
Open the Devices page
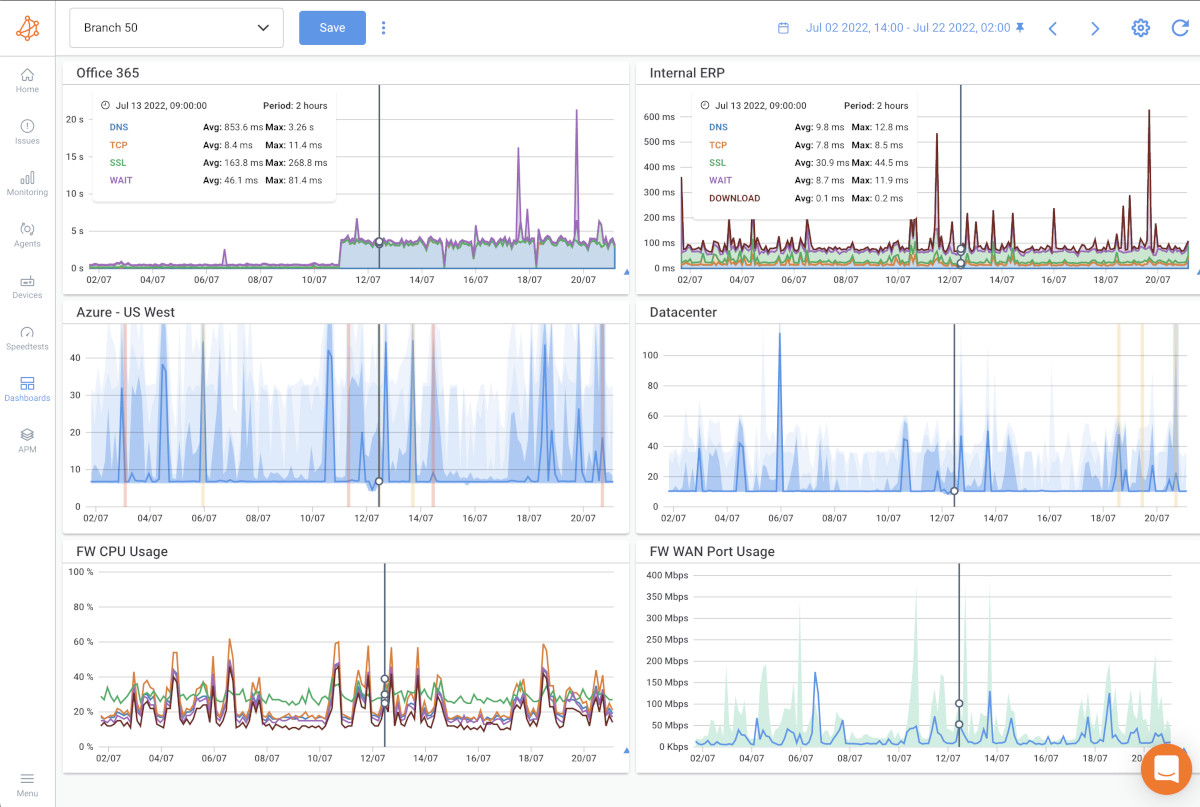coord(27,287)
